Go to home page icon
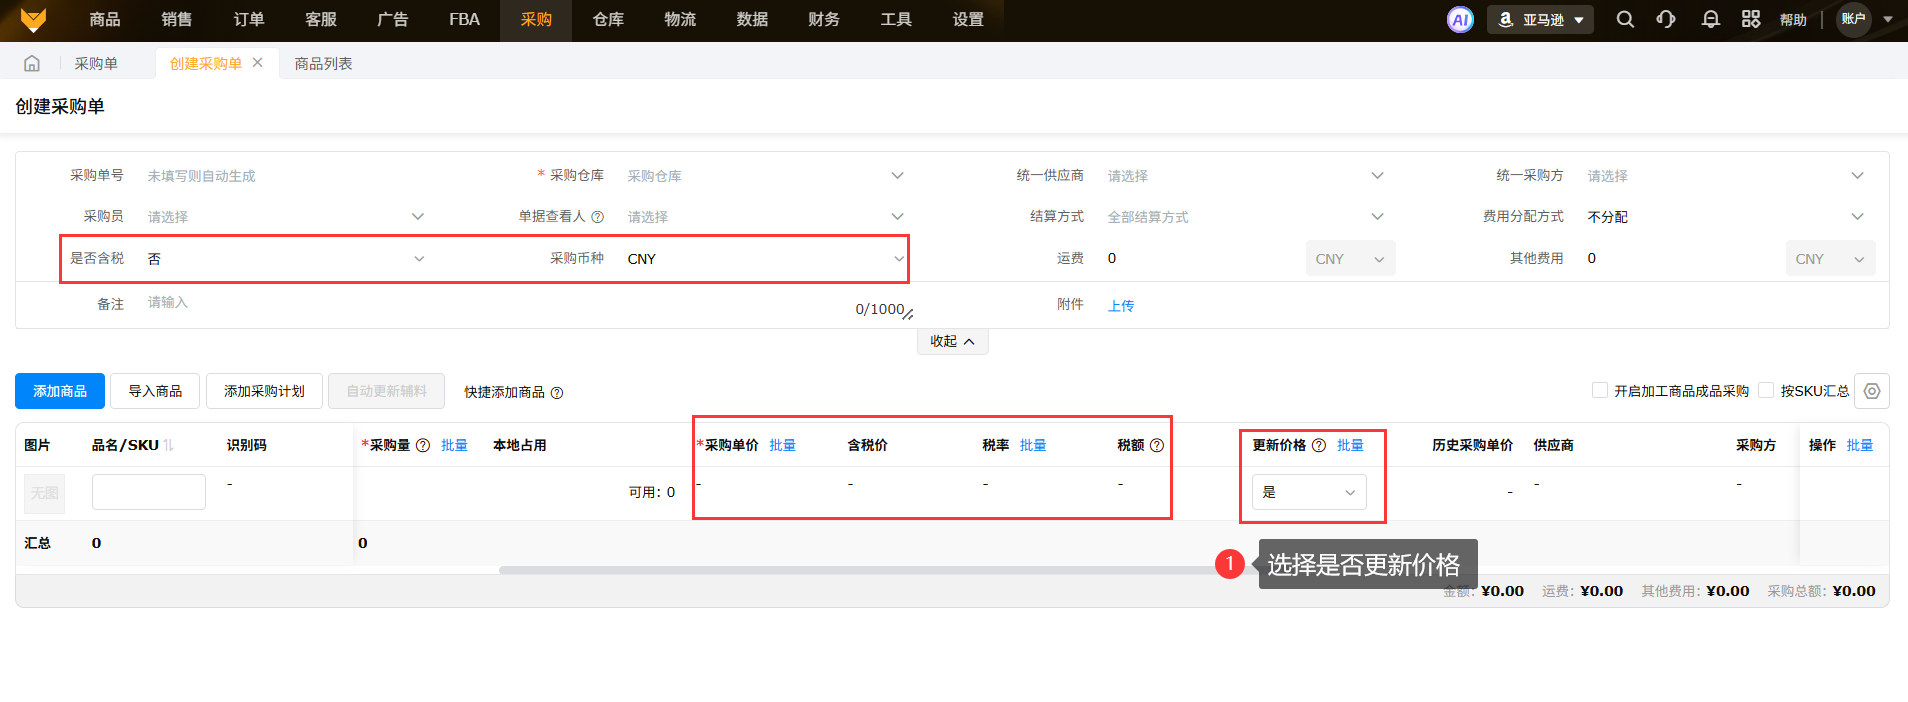 pyautogui.click(x=32, y=63)
